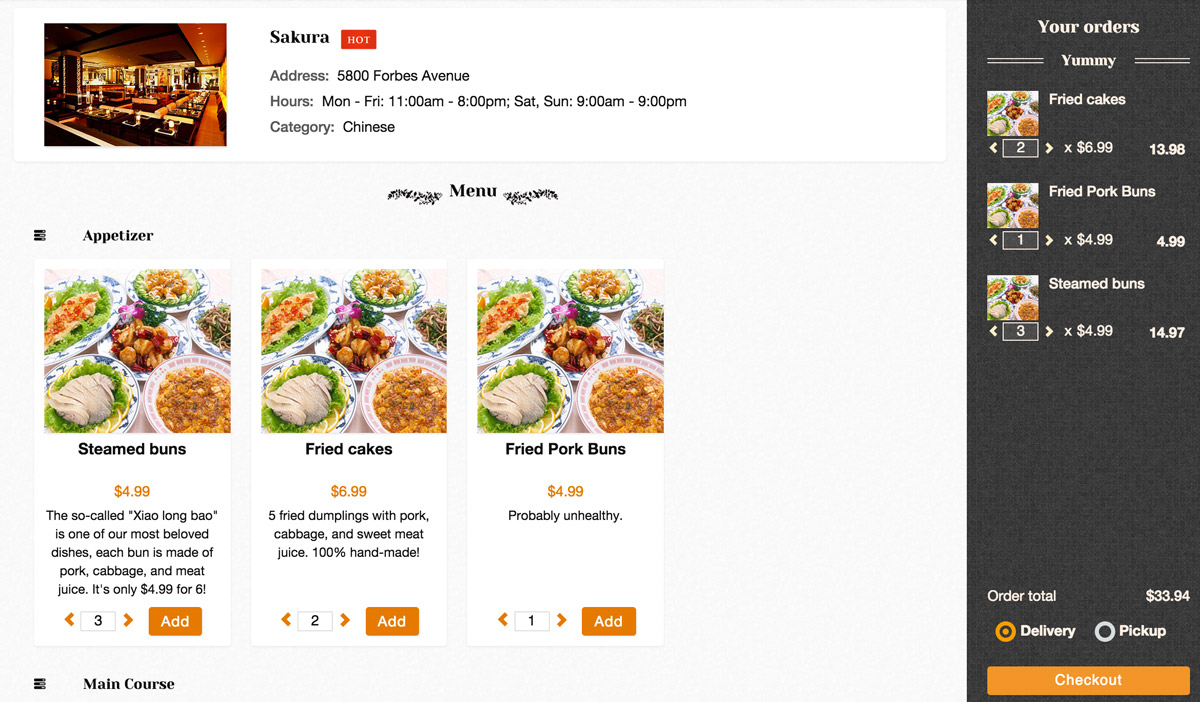Click Steamed buns quantity field in order sidebar

[x=1020, y=331]
